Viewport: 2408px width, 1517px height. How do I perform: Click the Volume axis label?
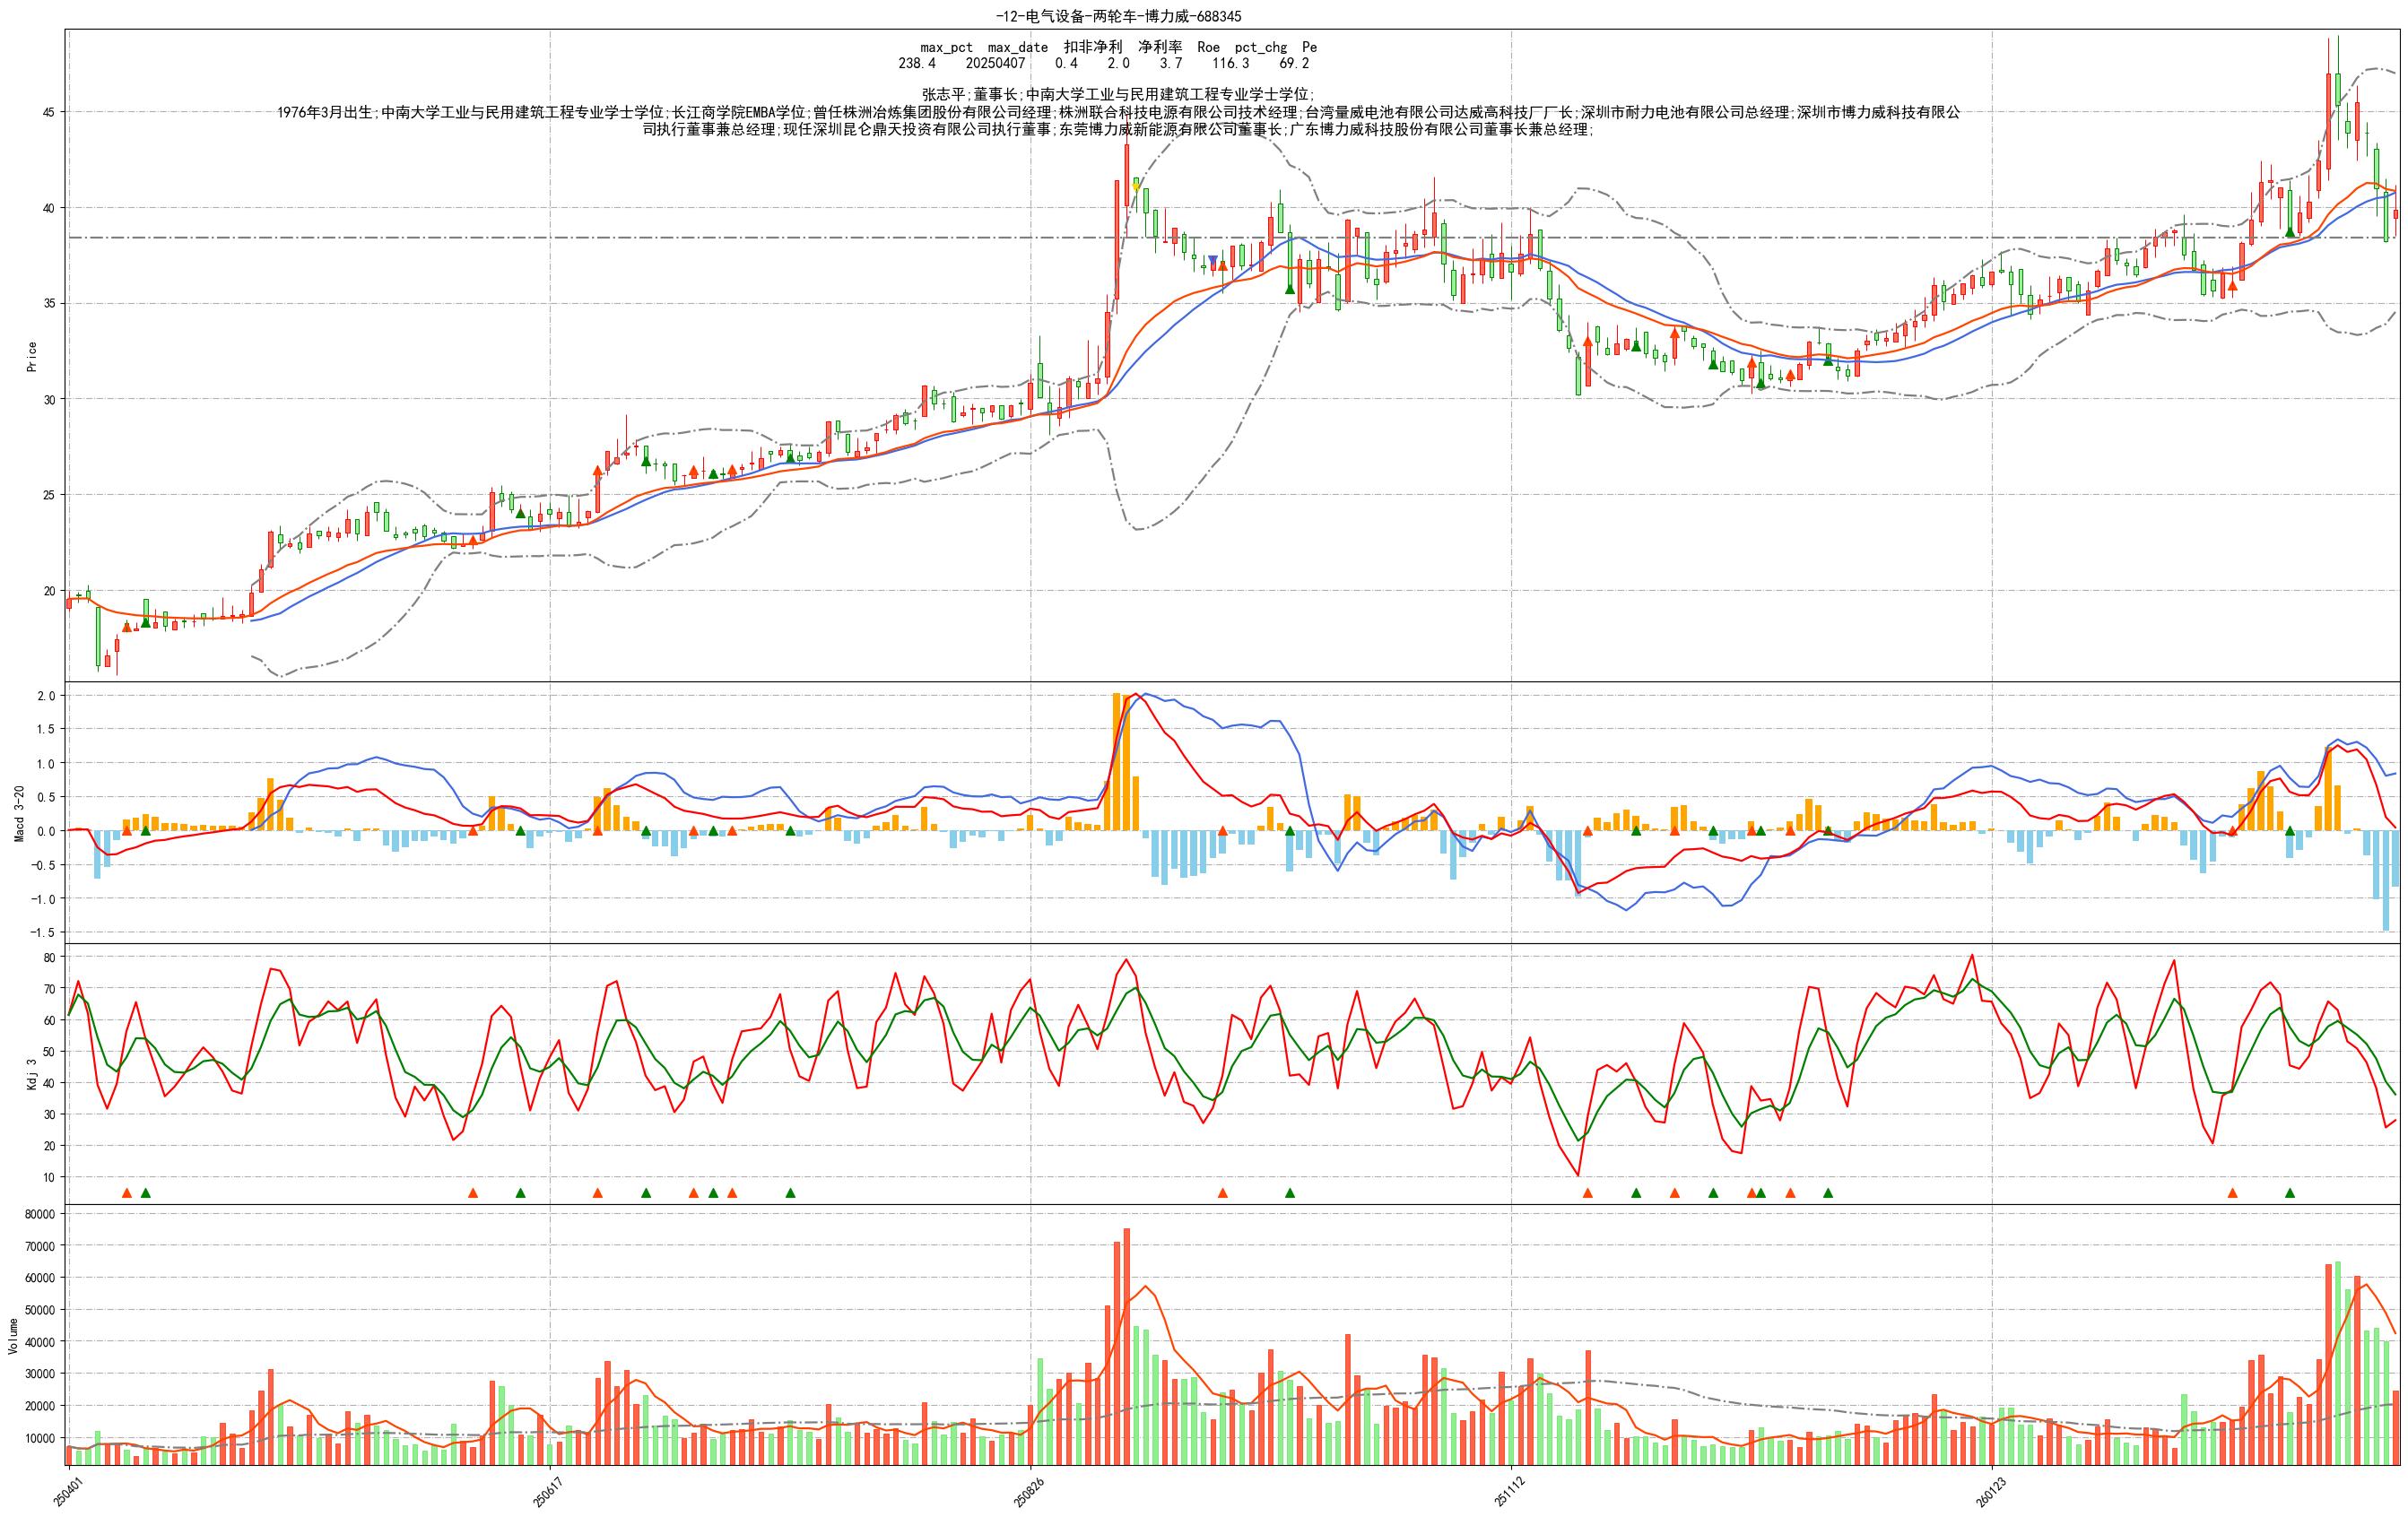pyautogui.click(x=13, y=1336)
